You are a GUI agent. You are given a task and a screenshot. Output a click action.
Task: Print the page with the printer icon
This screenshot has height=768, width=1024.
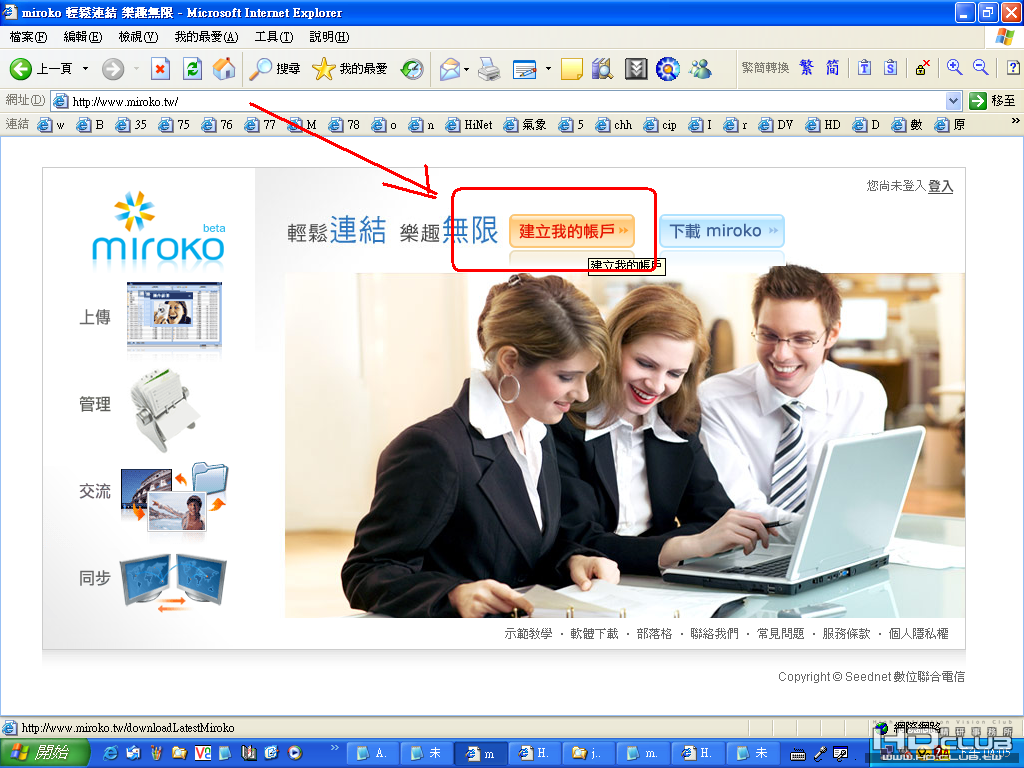488,69
